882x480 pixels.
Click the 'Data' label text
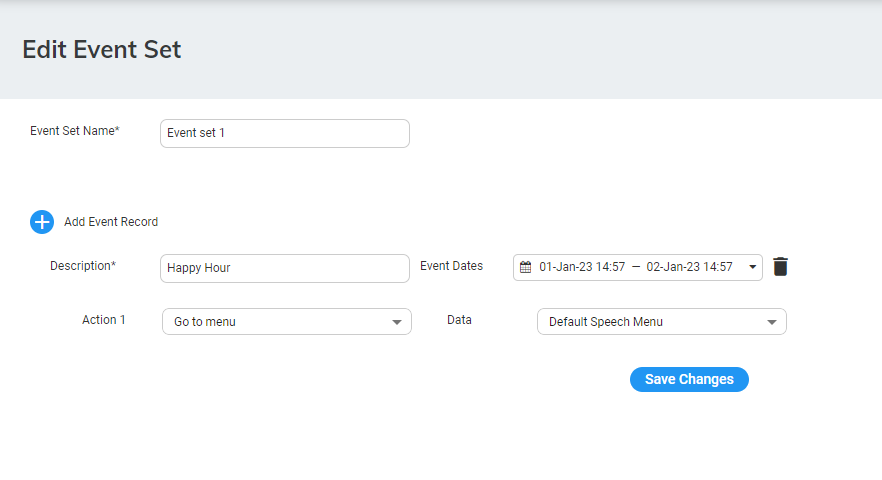[x=459, y=320]
